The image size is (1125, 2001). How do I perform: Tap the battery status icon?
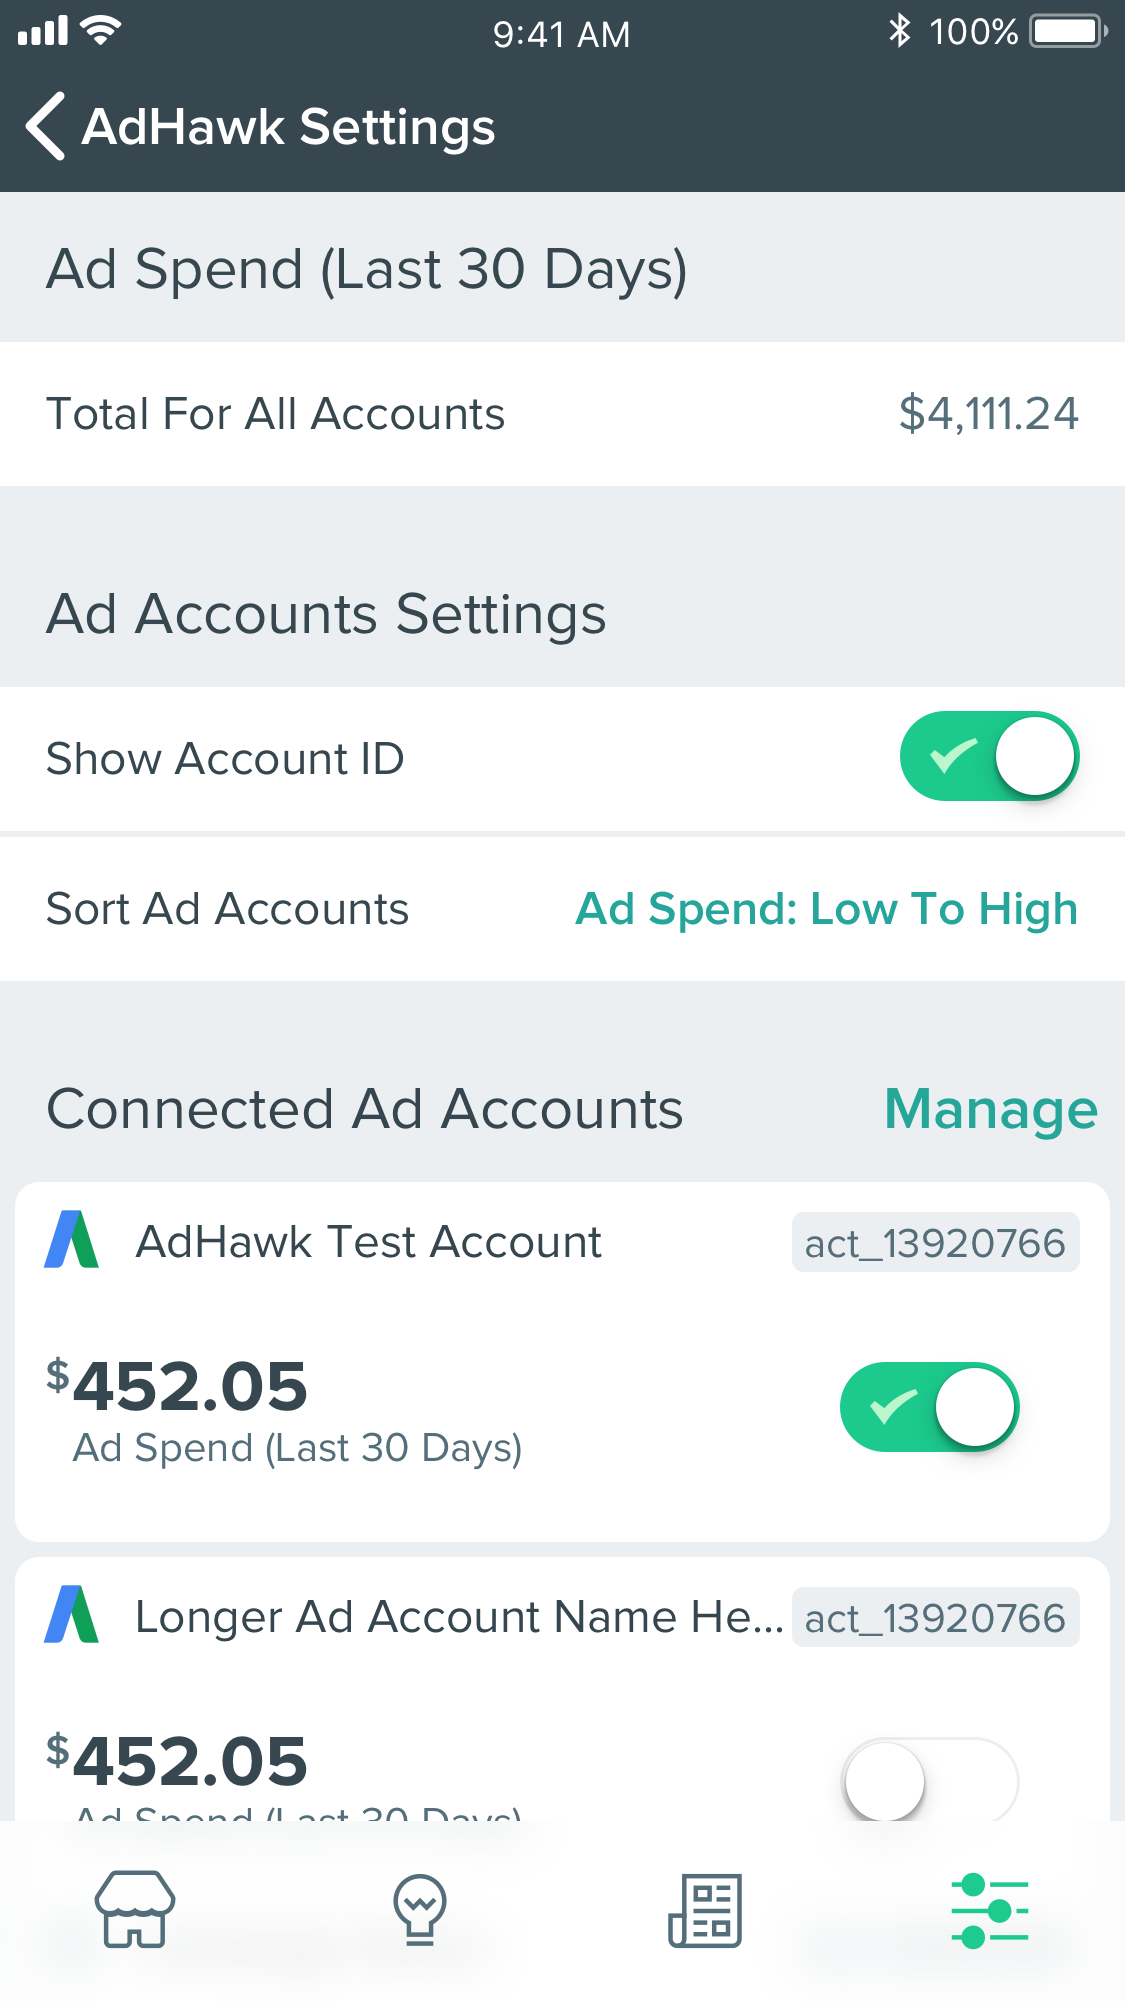(x=1068, y=31)
